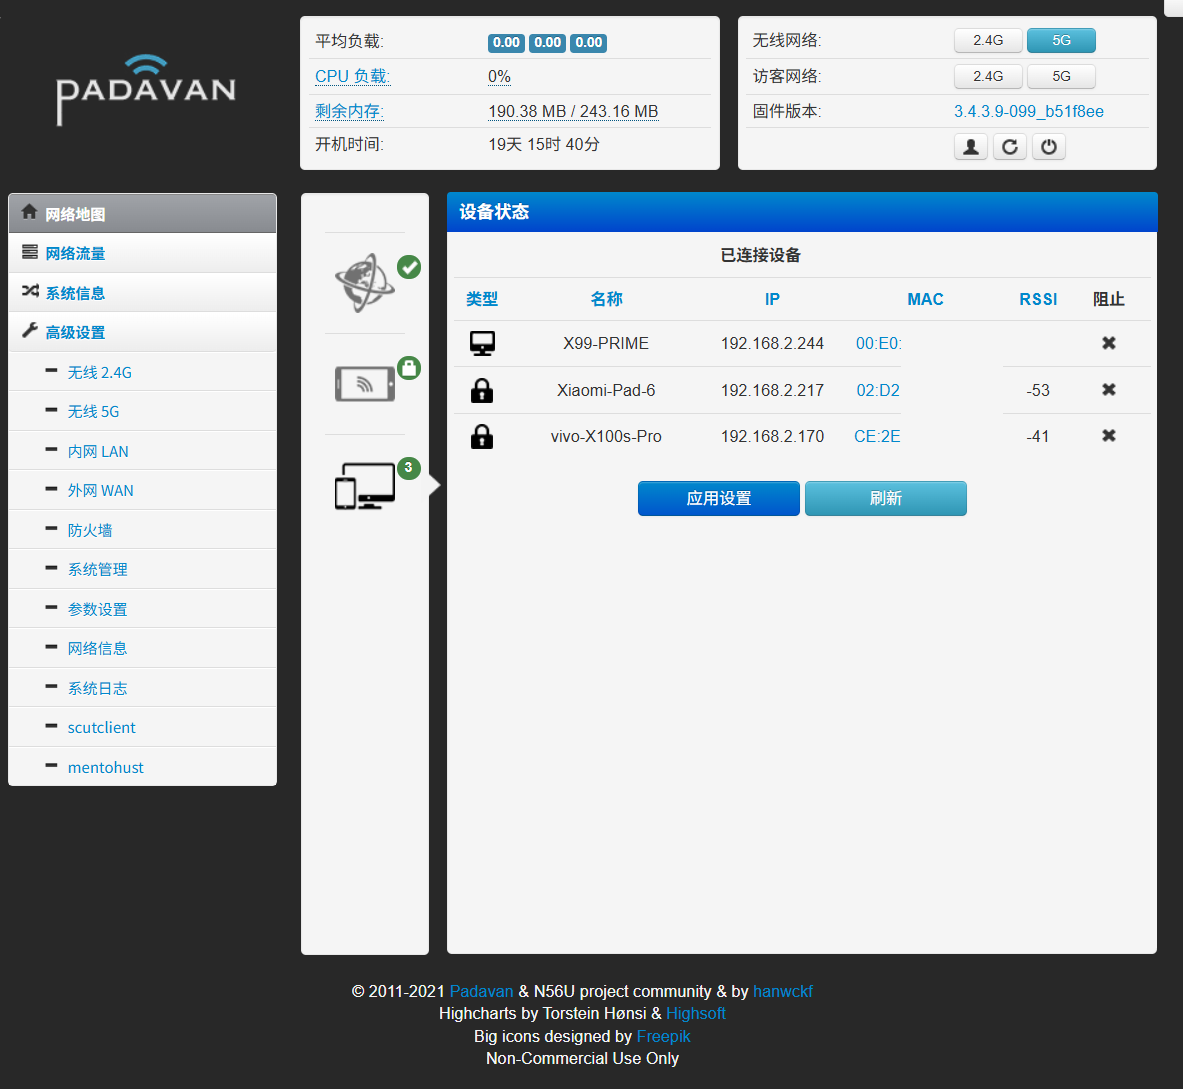Toggle the wireless network 5G button
The width and height of the screenshot is (1183, 1089).
coord(1061,40)
